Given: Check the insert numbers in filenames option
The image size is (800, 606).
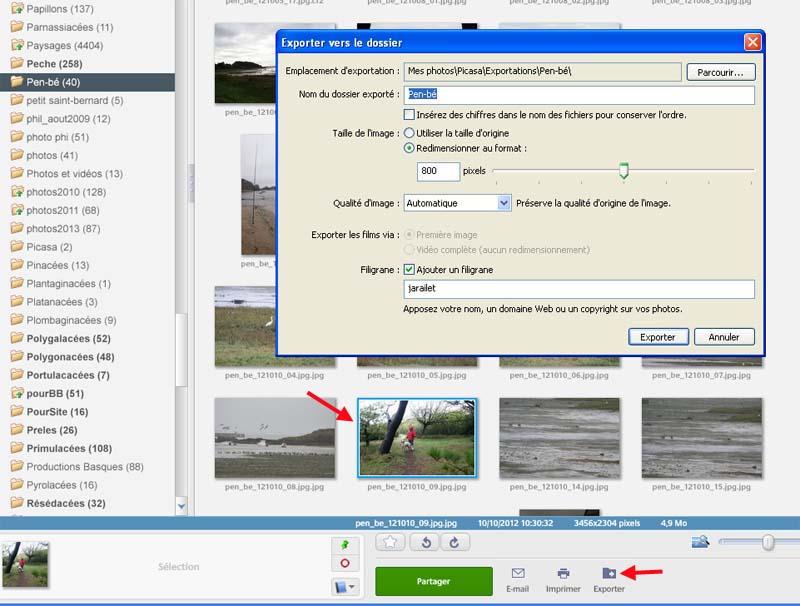Looking at the screenshot, I should point(409,114).
